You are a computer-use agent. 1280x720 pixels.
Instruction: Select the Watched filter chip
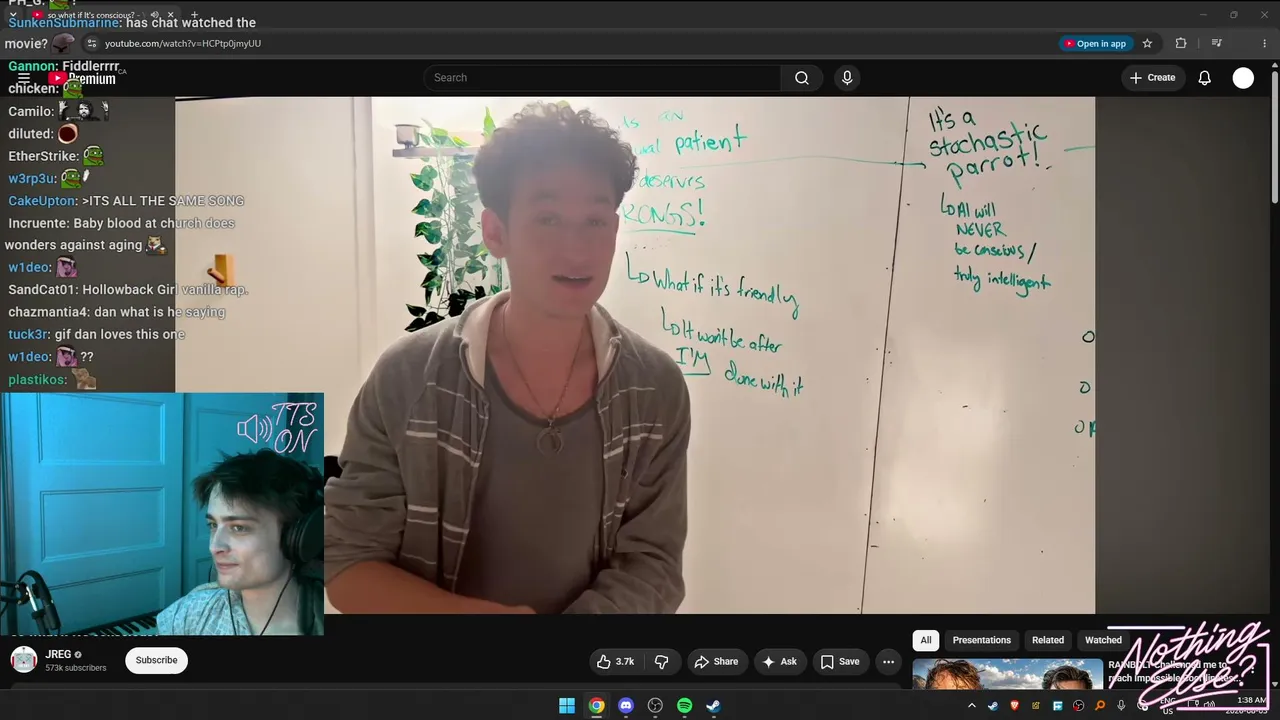tap(1103, 640)
